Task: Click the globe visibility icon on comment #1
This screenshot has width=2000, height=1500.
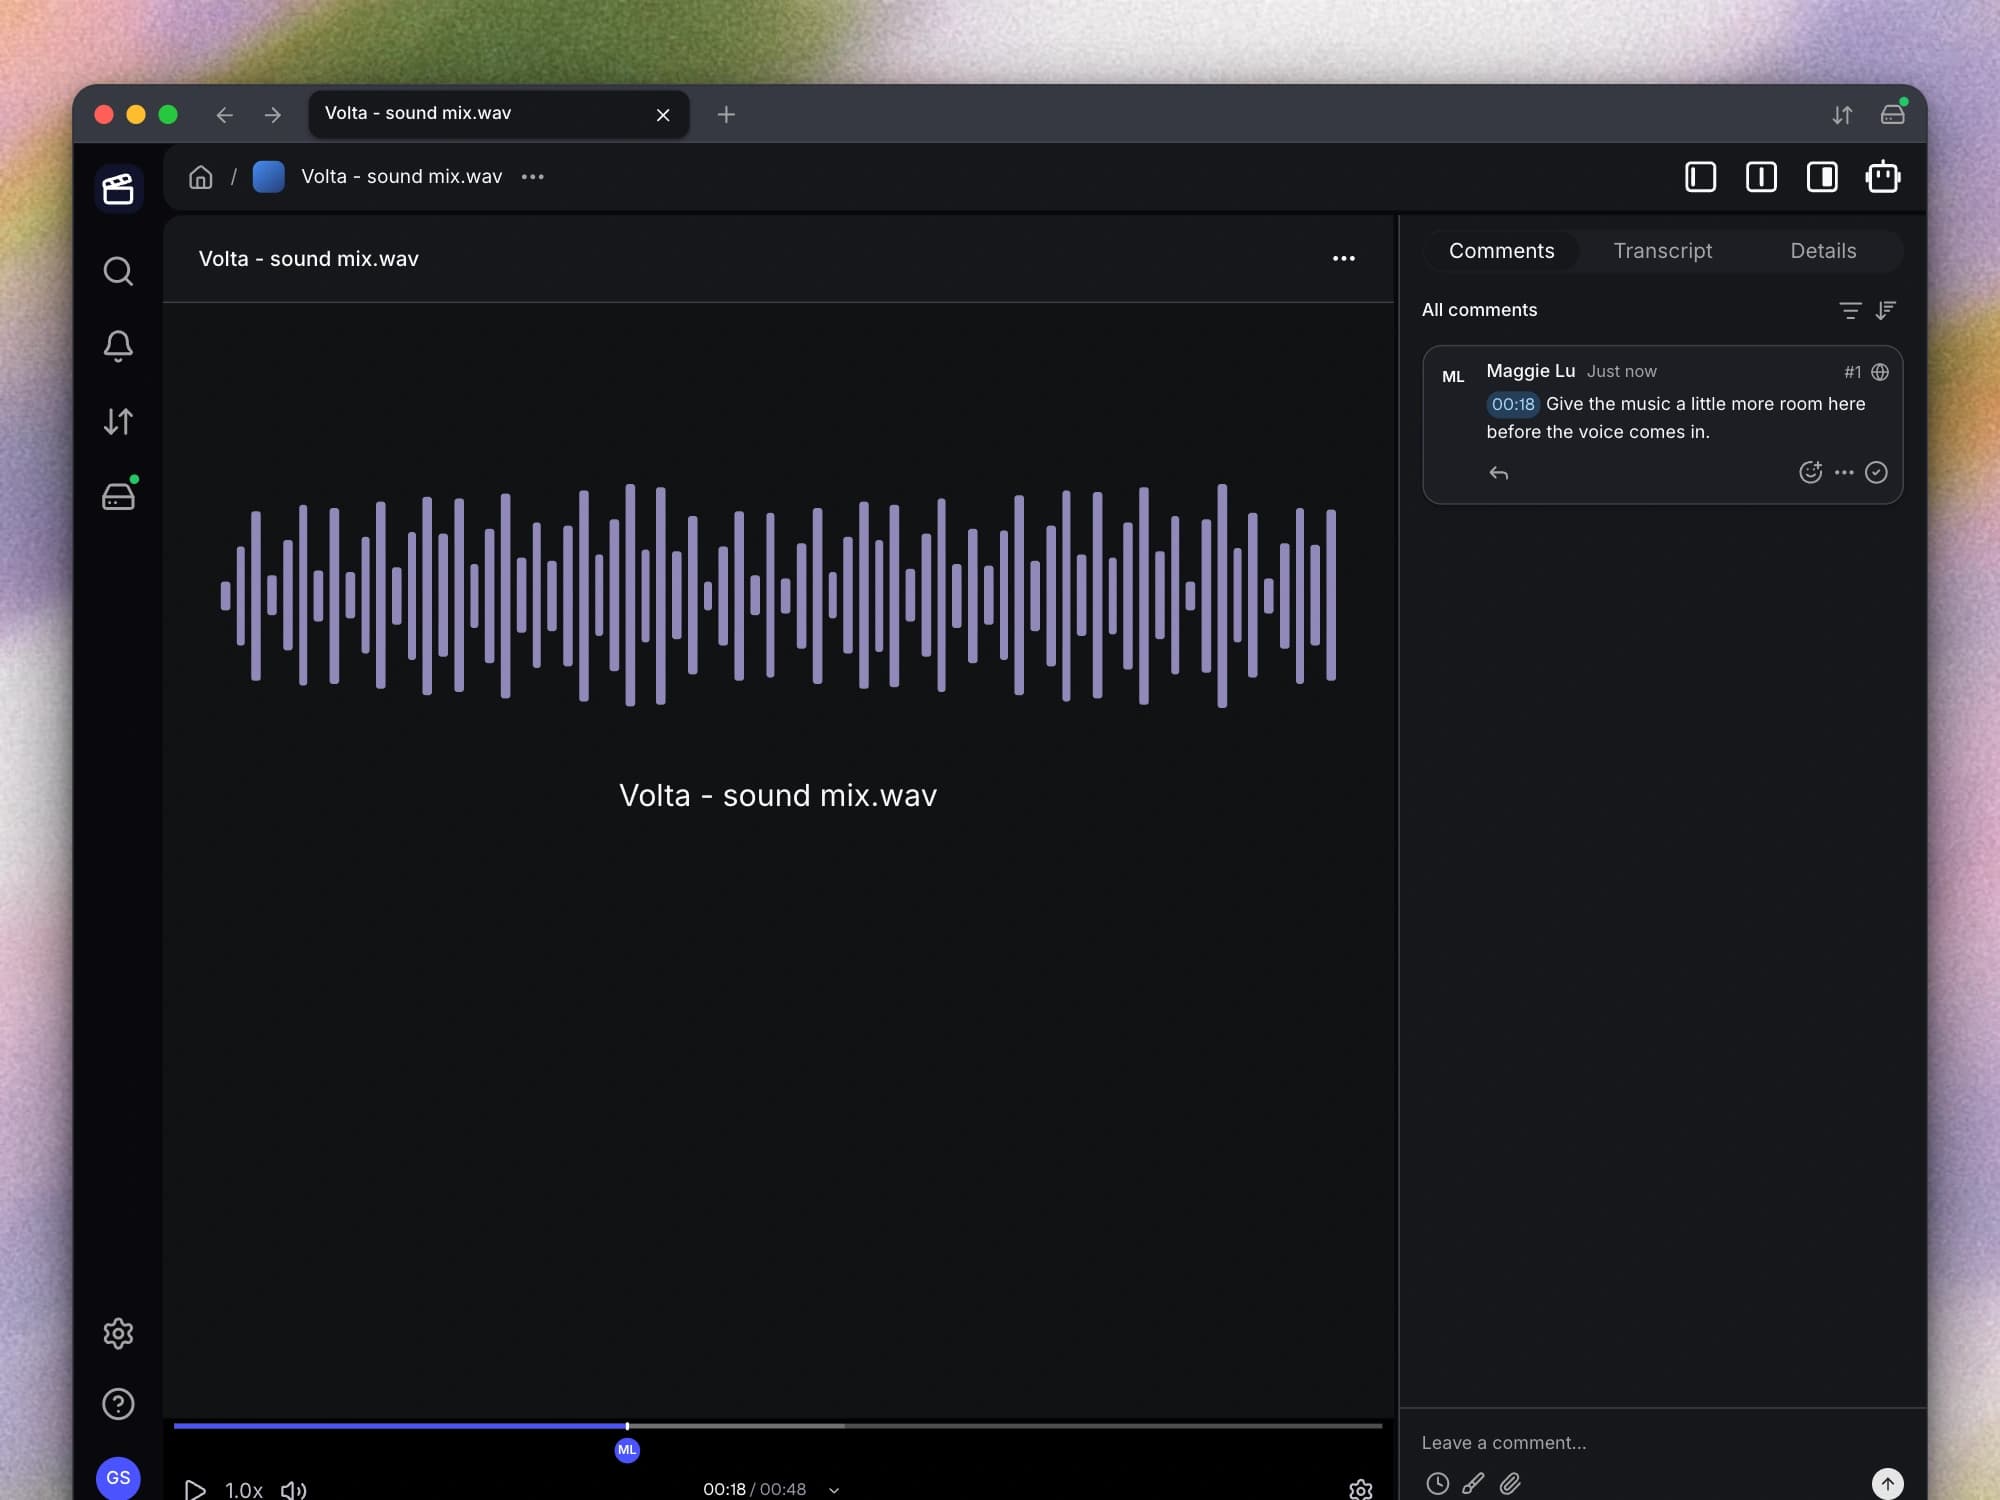Action: 1880,372
